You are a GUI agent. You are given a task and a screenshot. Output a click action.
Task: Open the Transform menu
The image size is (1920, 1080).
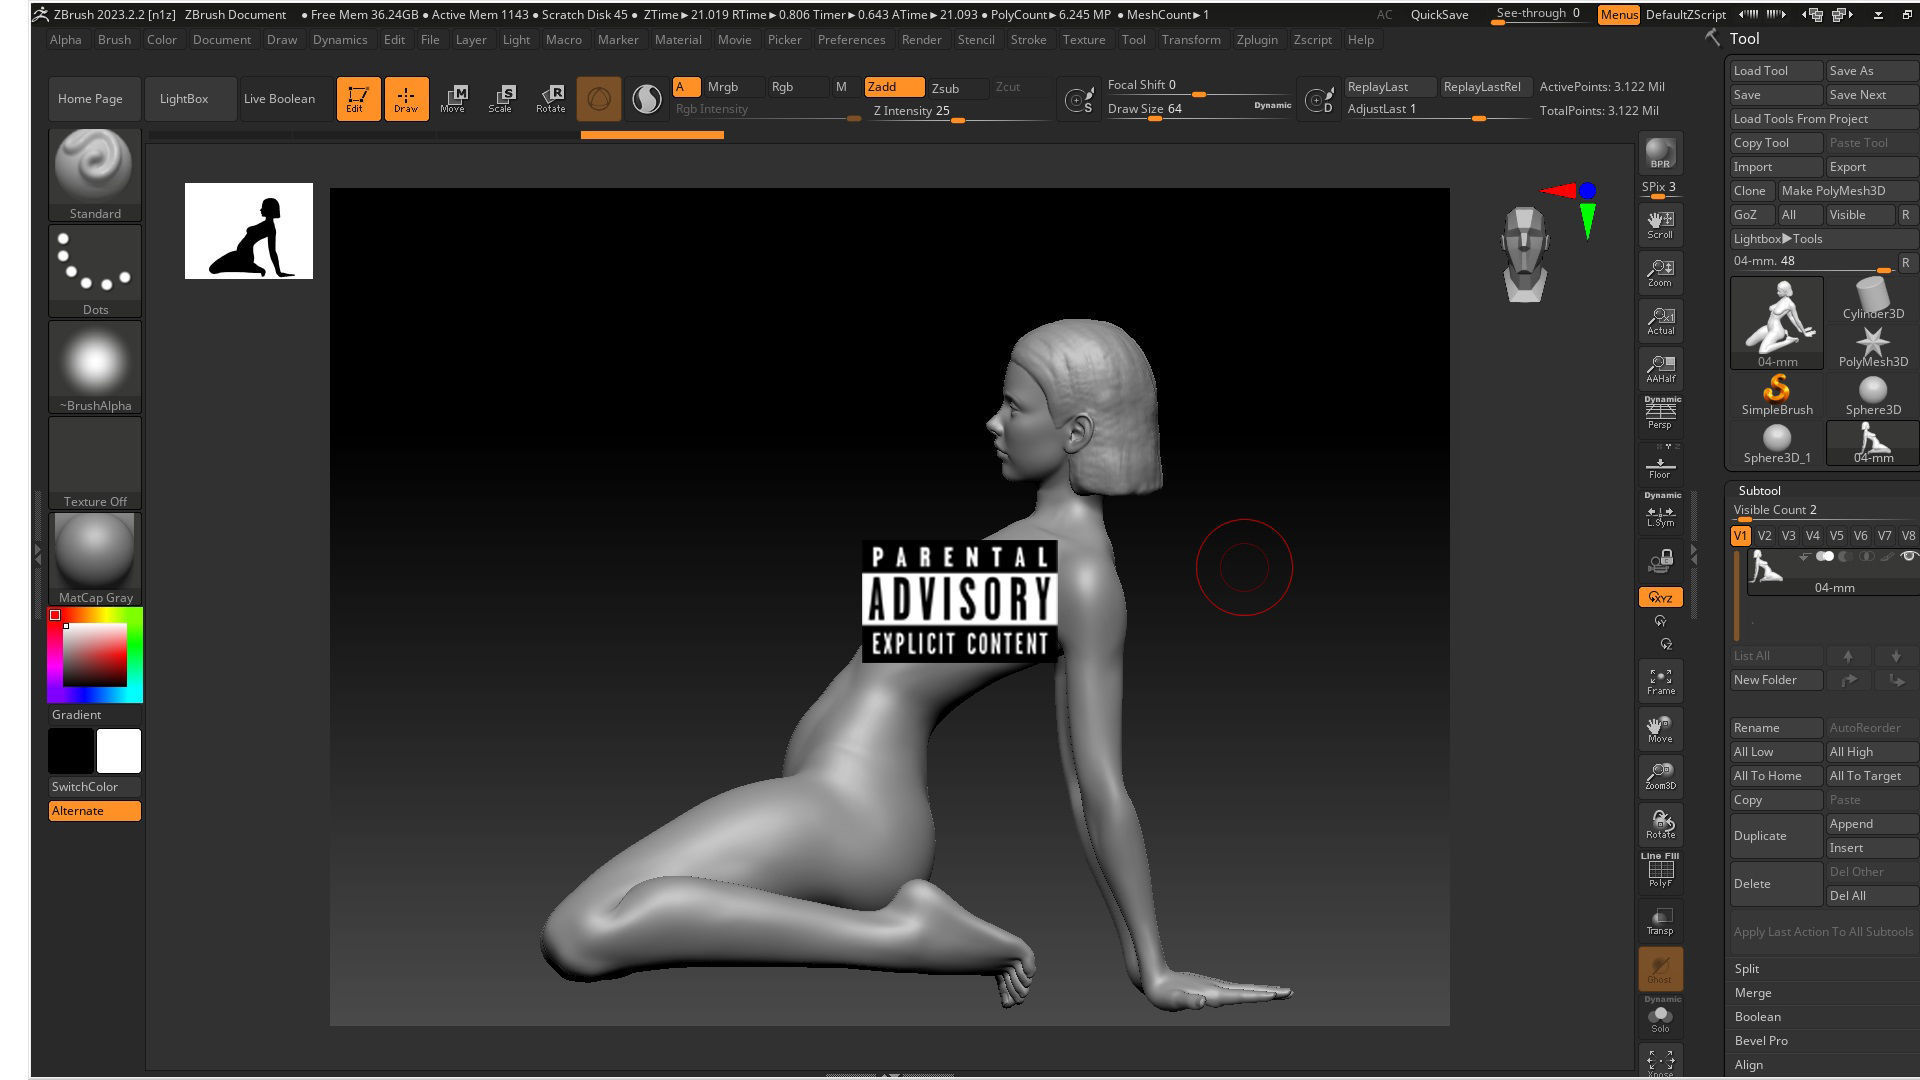(1191, 39)
